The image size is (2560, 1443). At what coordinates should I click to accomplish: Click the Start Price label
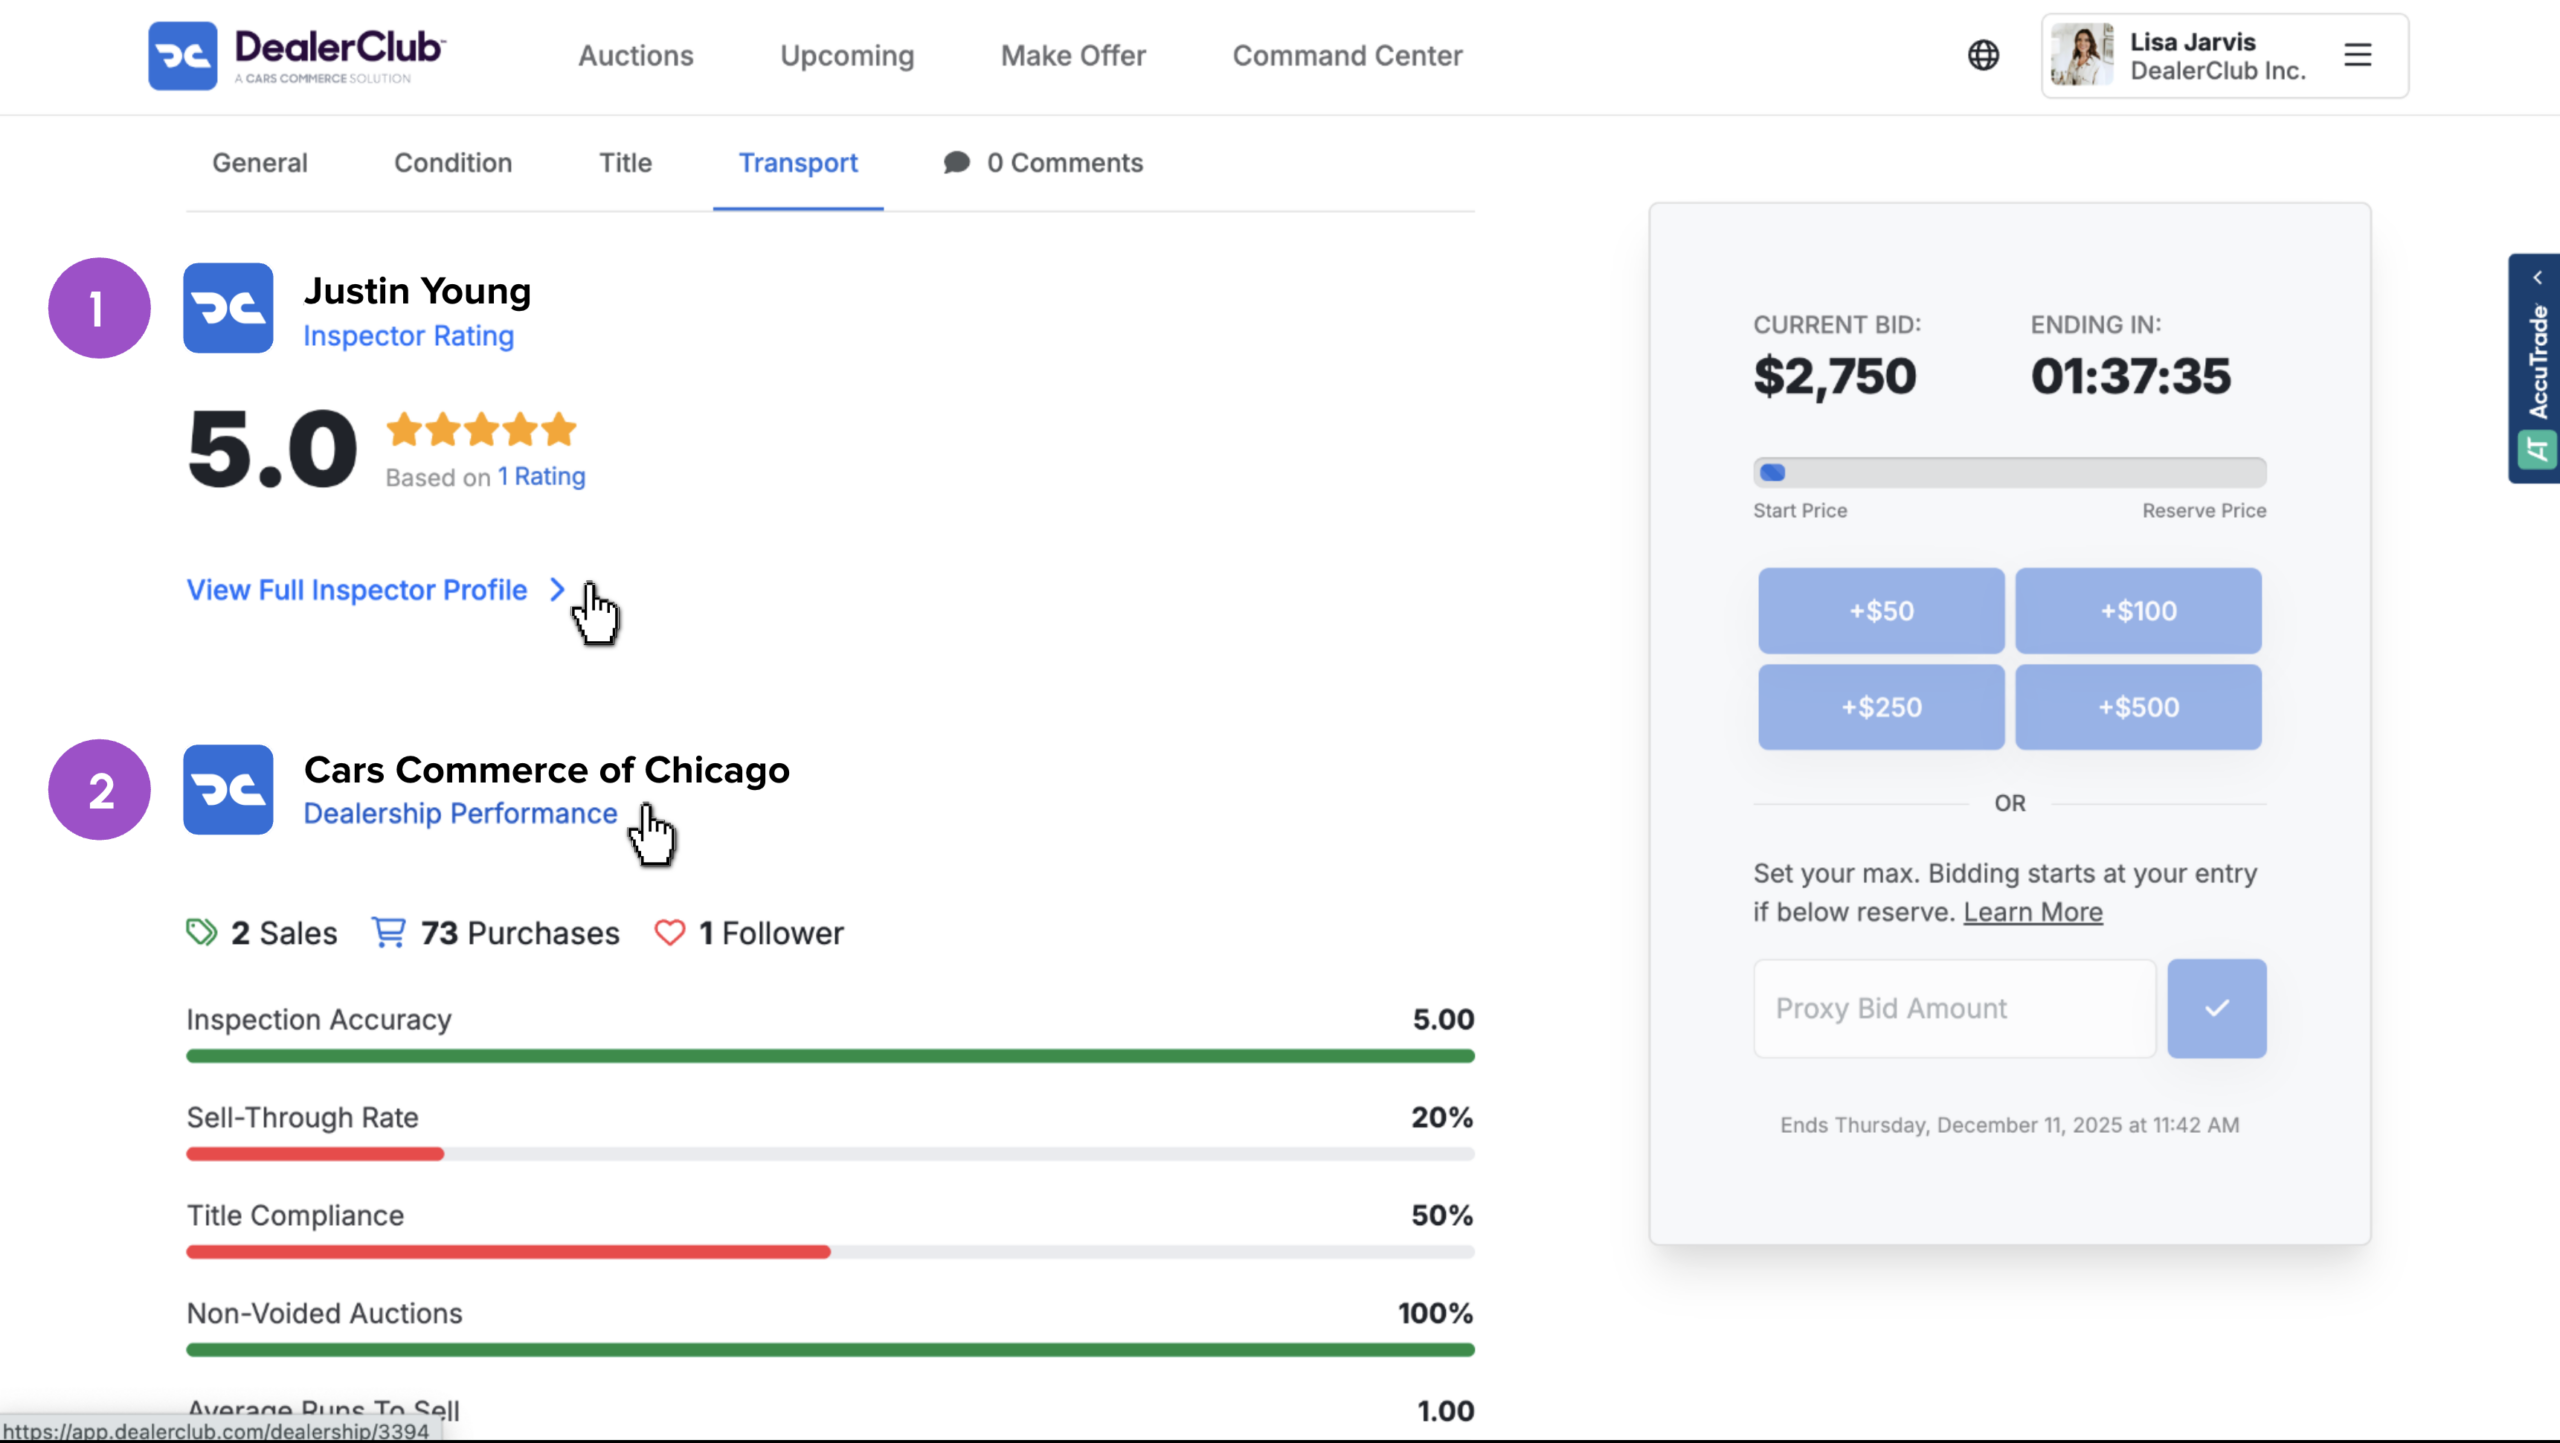1800,511
